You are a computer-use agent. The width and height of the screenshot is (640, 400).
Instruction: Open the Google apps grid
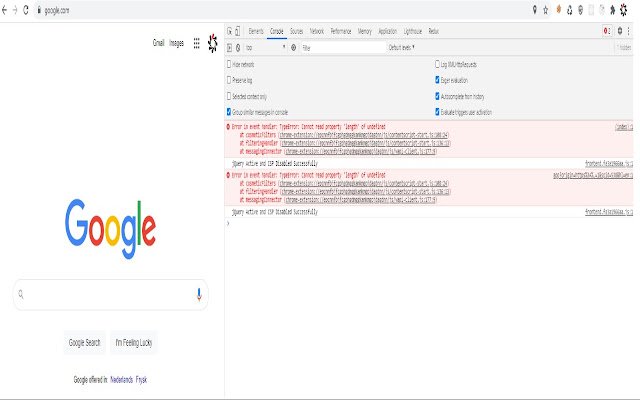(196, 43)
